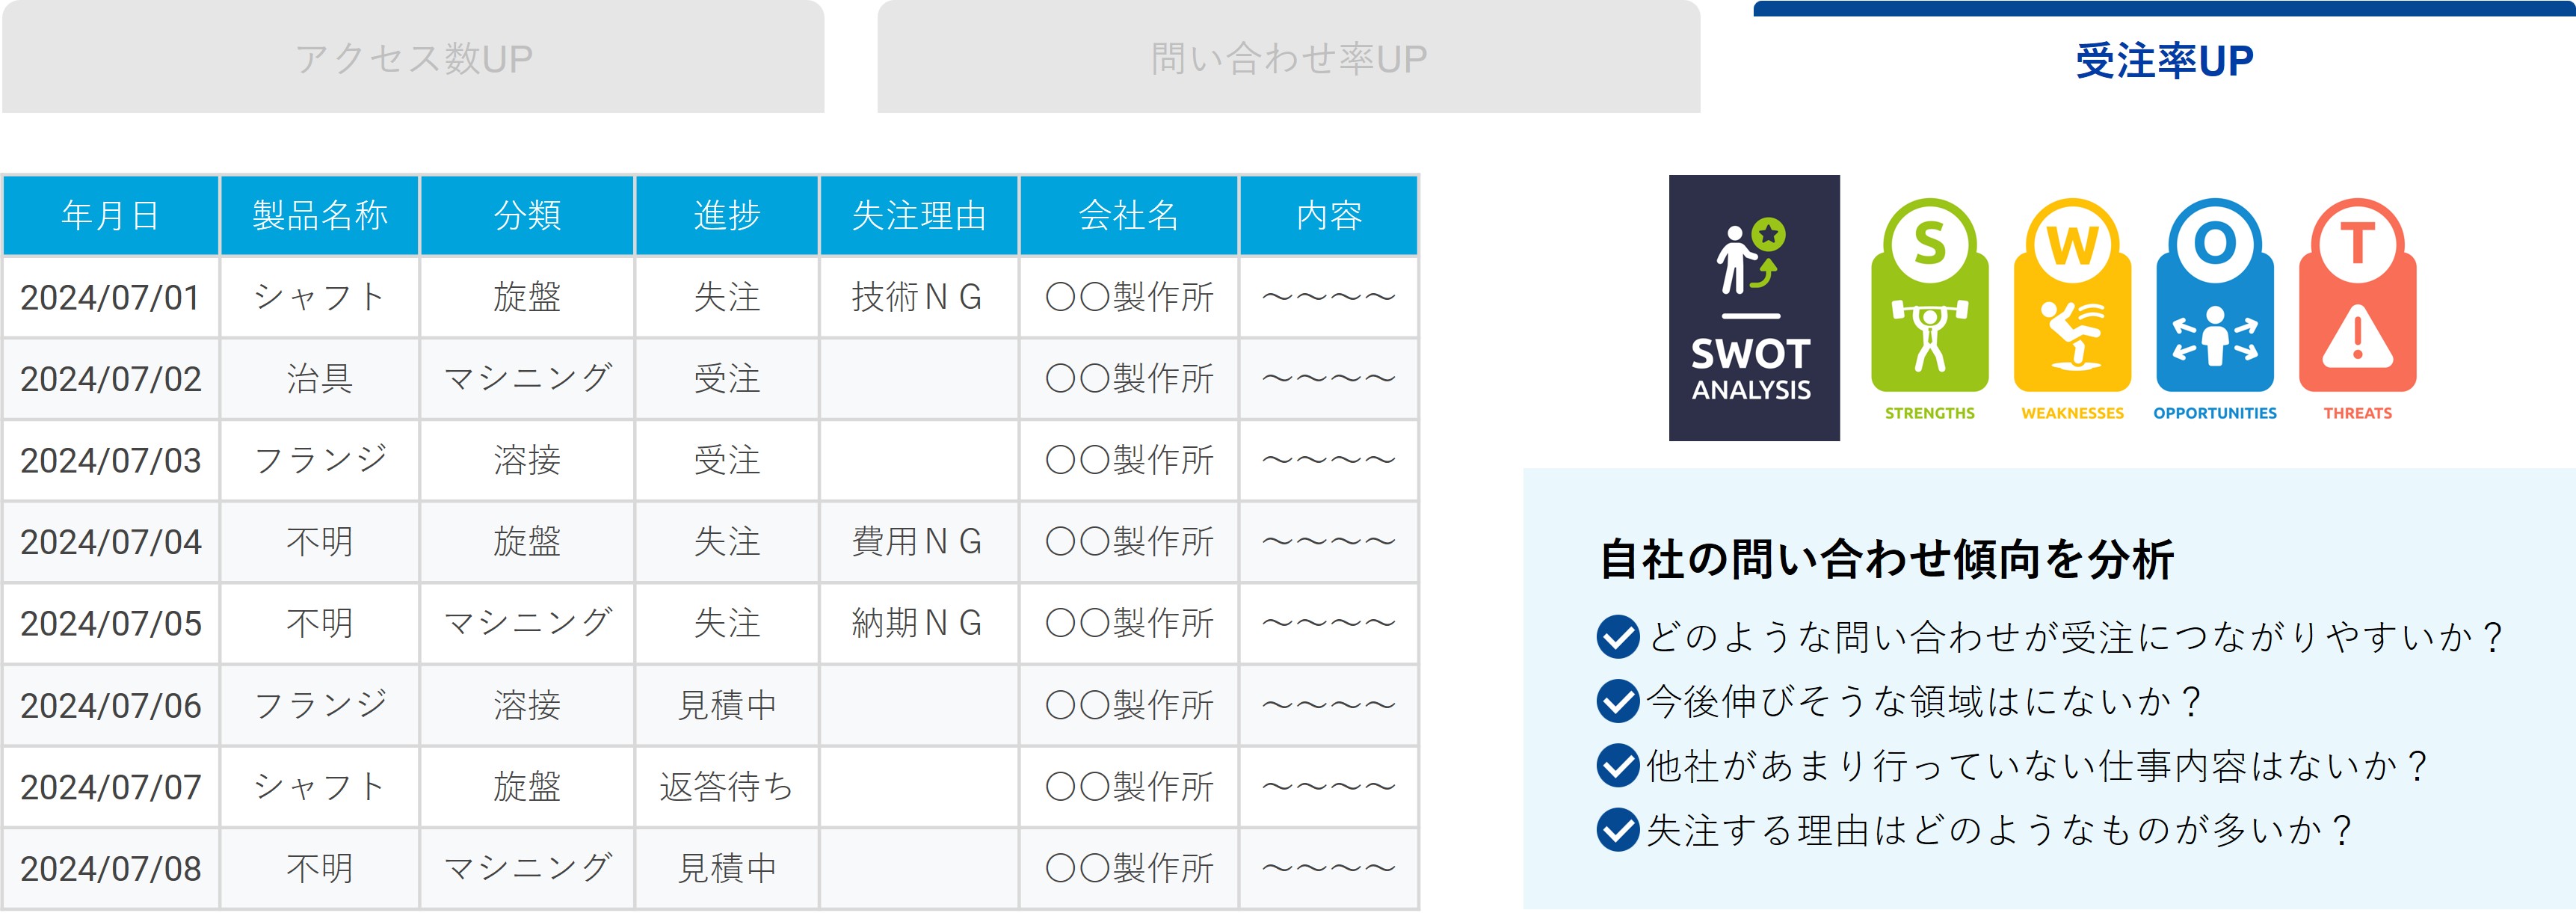Click the 返答待ち progress cell
2576x913 pixels.
[x=727, y=787]
